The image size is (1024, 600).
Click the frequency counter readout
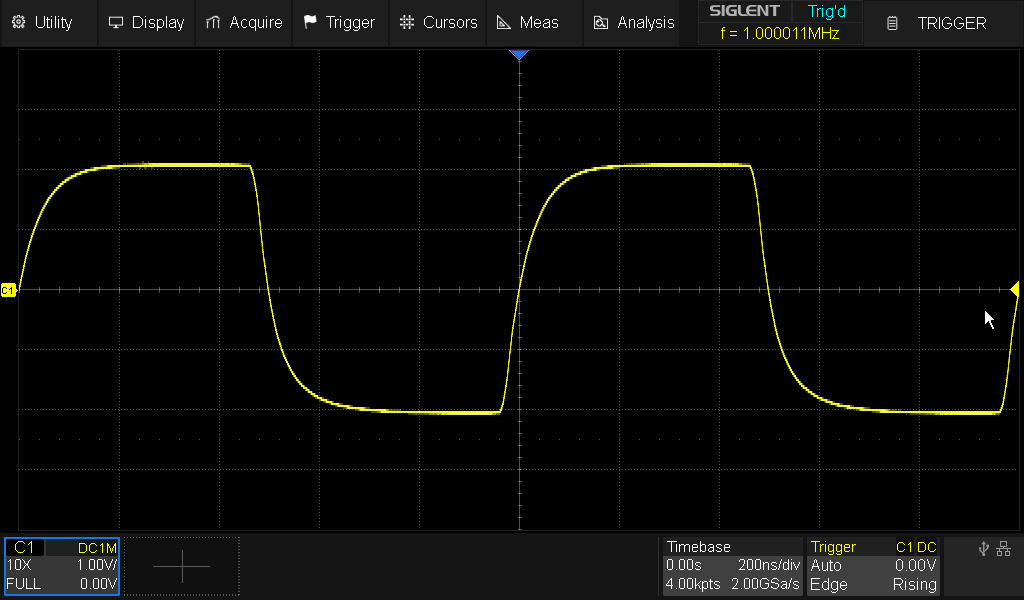780,33
